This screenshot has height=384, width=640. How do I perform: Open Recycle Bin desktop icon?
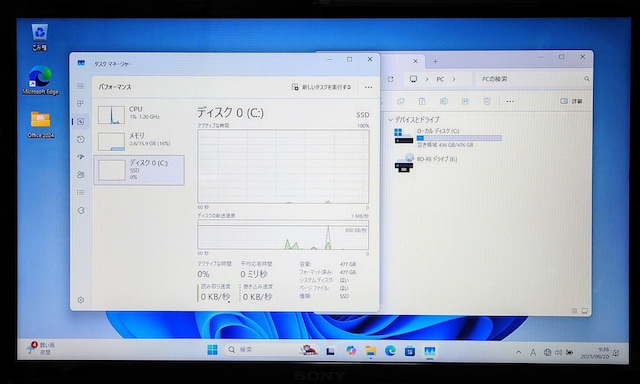(x=40, y=38)
